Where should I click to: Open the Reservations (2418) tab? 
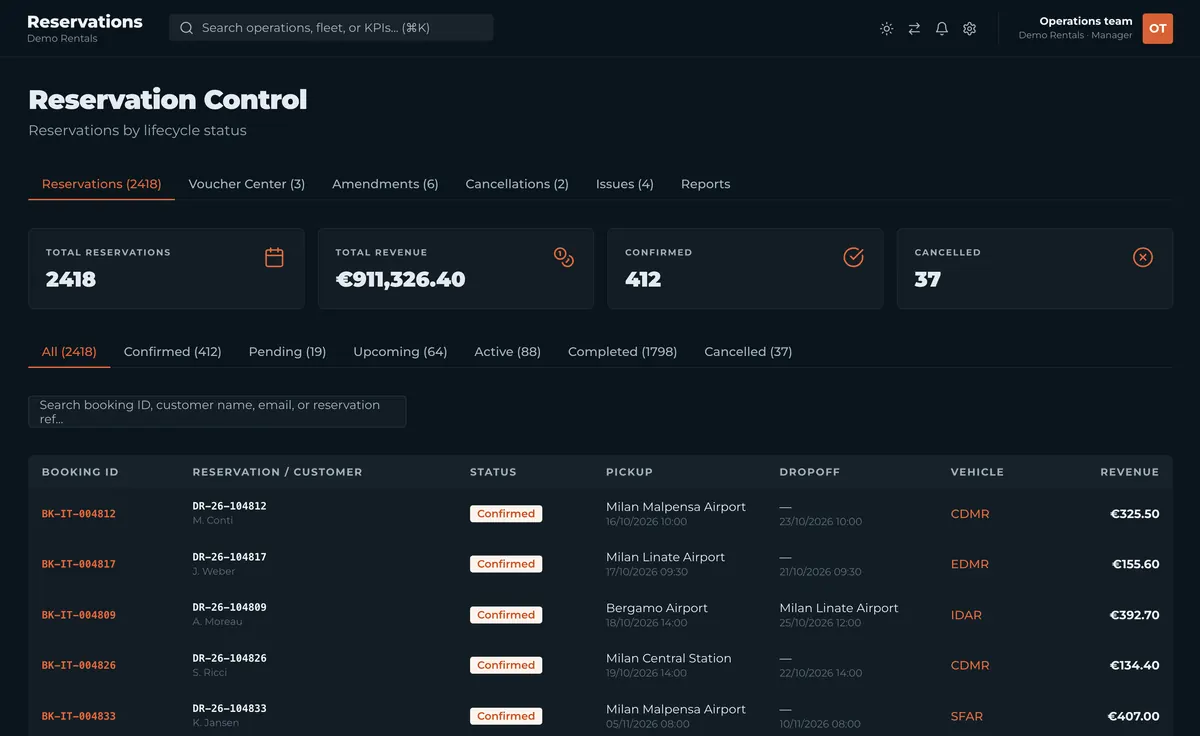coord(101,184)
